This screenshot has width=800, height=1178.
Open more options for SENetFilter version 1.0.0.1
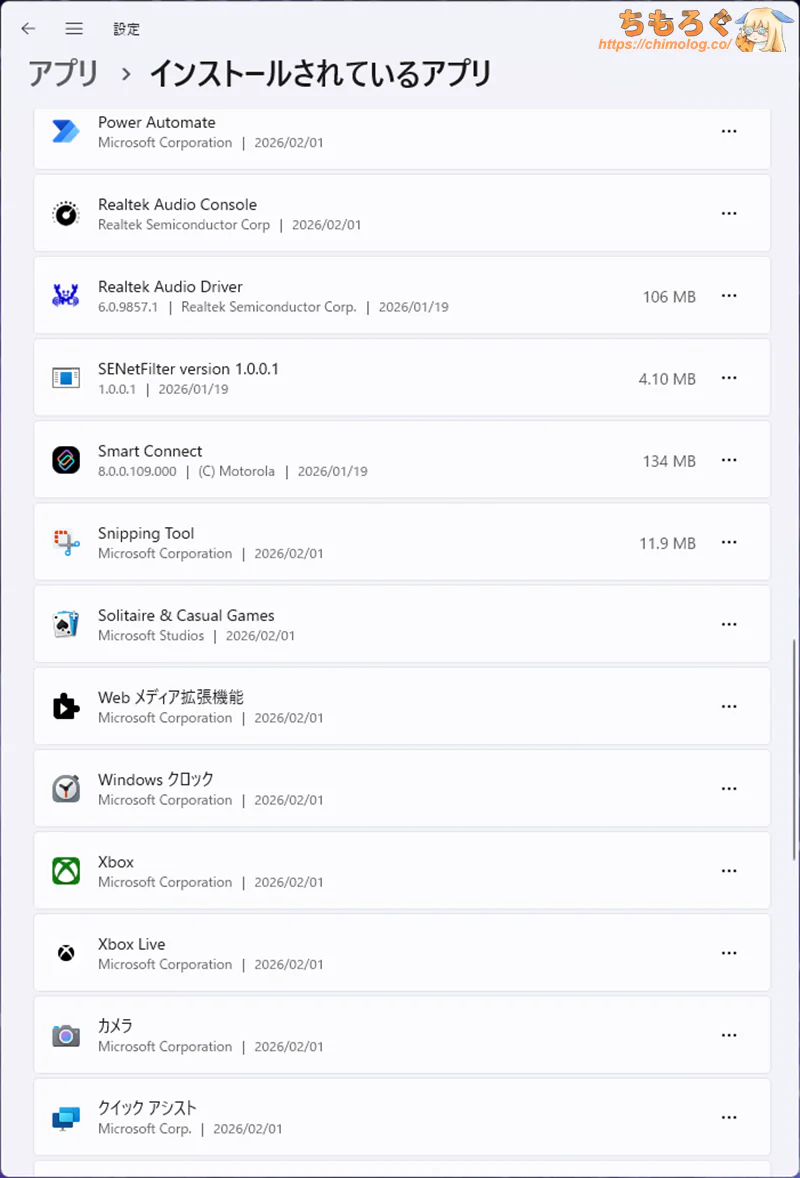coord(729,378)
